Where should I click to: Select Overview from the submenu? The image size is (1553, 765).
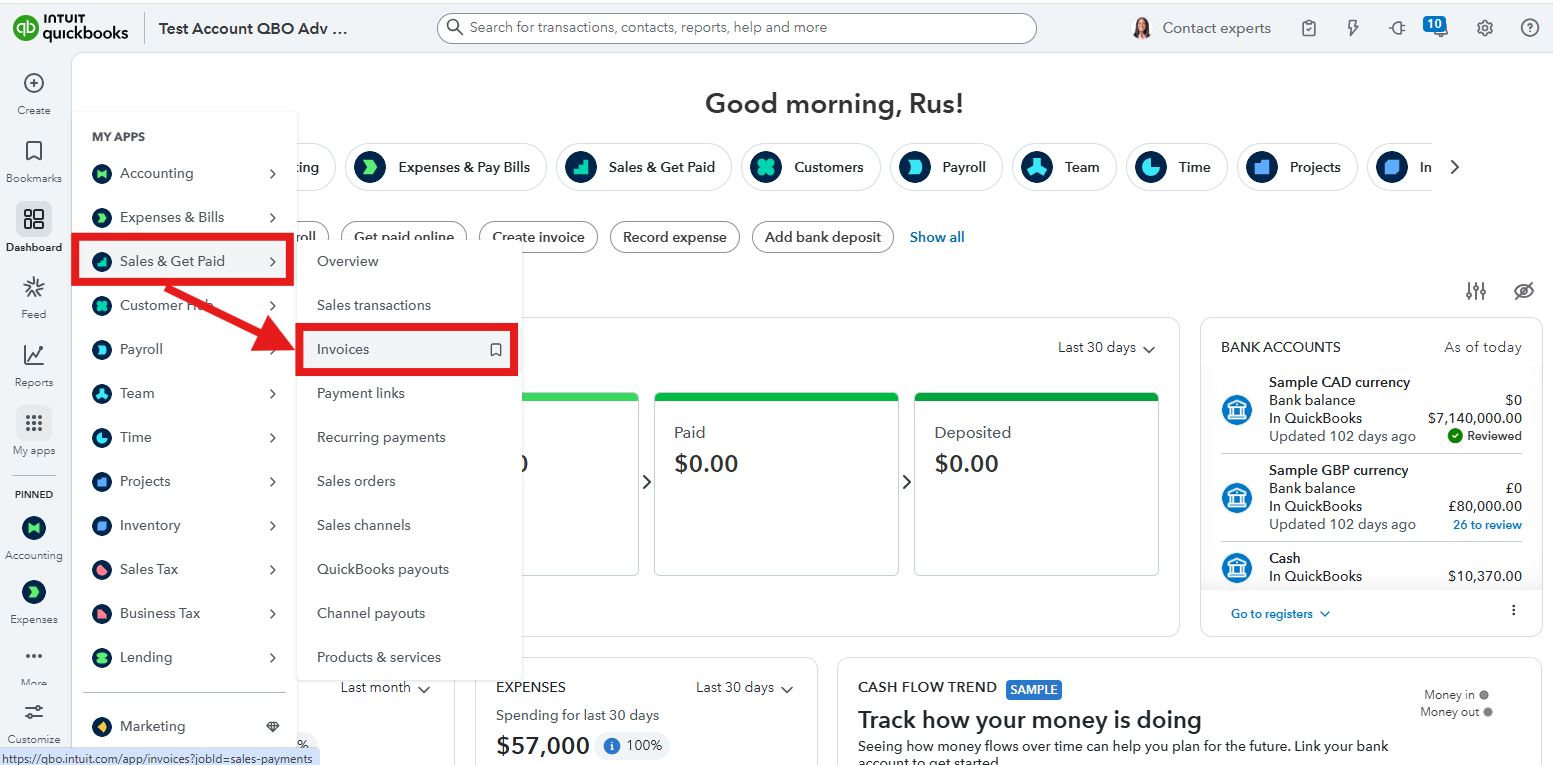(x=347, y=262)
